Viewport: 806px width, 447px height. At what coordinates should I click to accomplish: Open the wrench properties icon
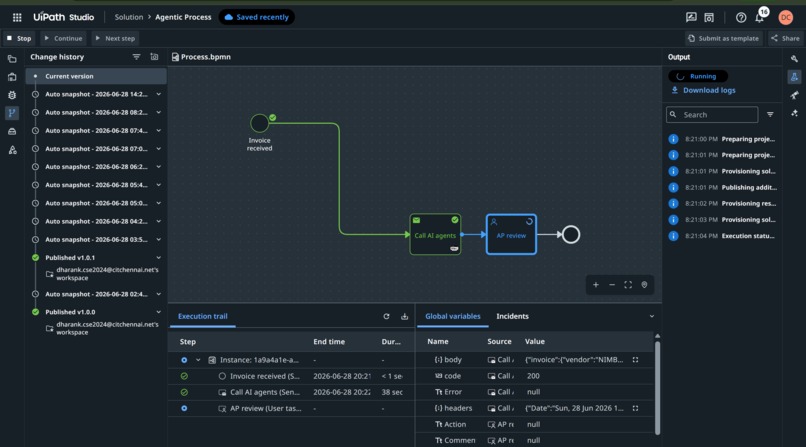pos(794,59)
